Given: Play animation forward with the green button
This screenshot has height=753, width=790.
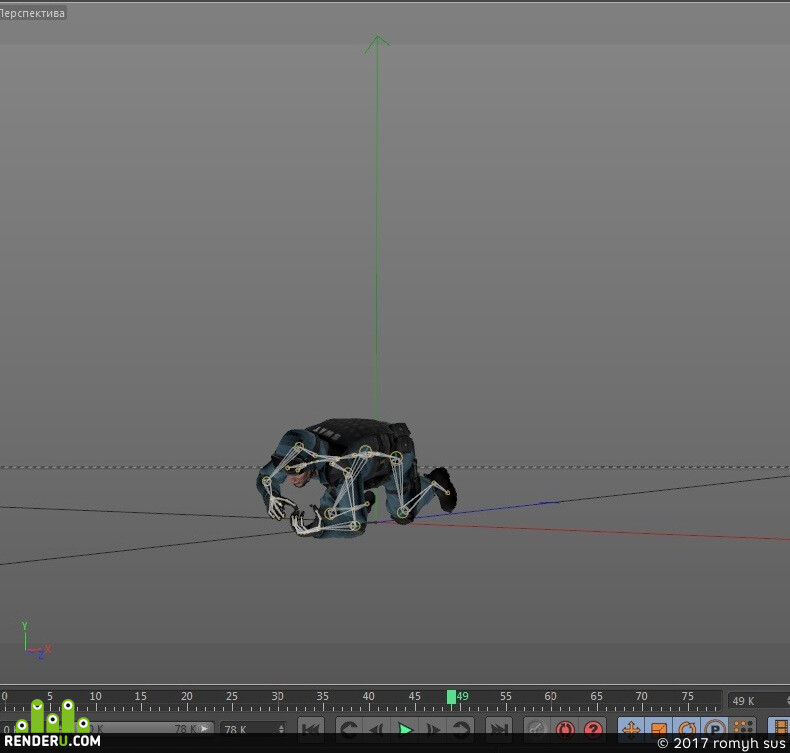Looking at the screenshot, I should (x=405, y=729).
